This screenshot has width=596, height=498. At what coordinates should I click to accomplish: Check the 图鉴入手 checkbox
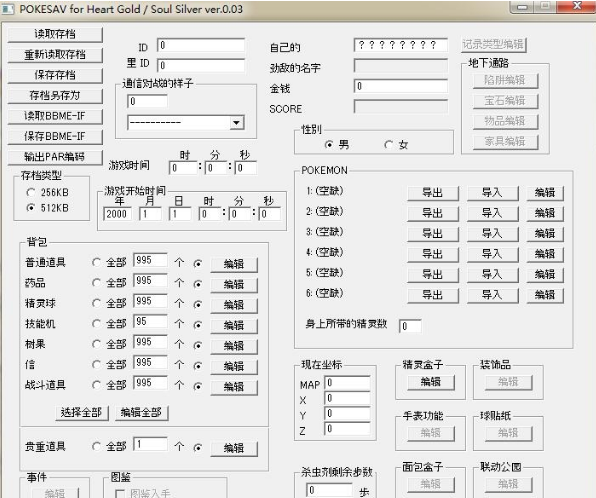click(120, 494)
